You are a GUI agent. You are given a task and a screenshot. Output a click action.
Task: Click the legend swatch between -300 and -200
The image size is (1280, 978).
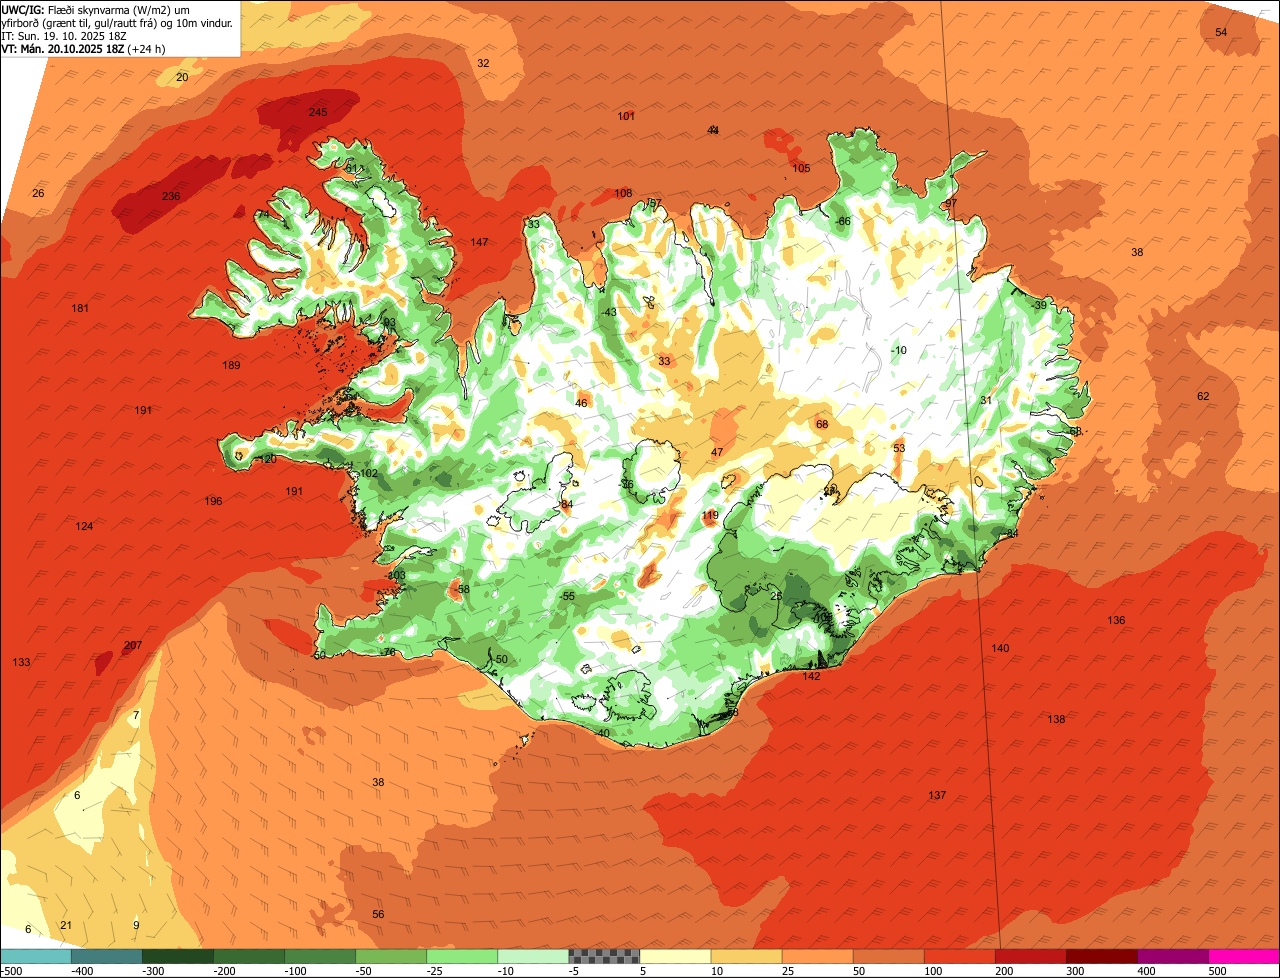(178, 956)
